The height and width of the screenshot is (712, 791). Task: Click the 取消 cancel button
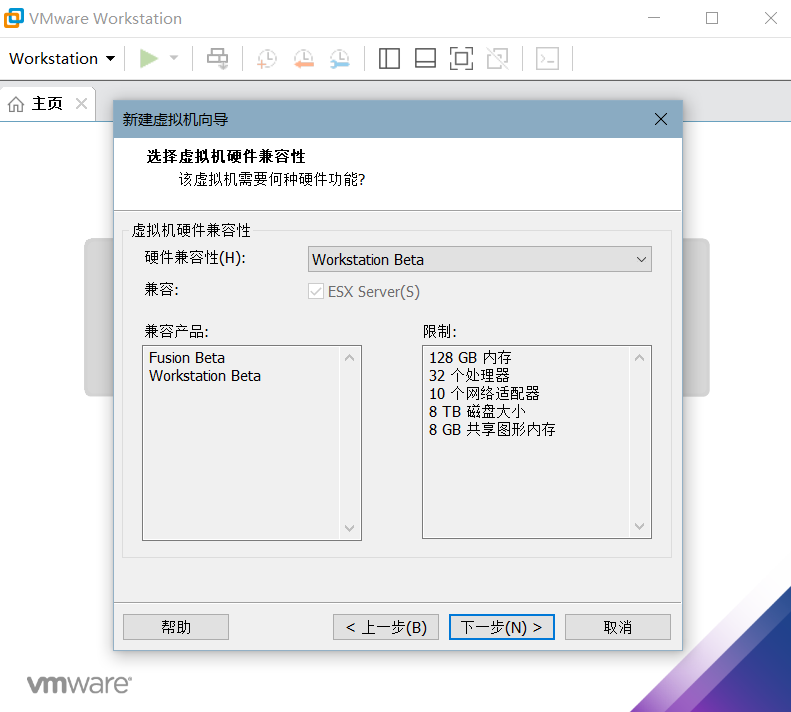click(x=618, y=627)
